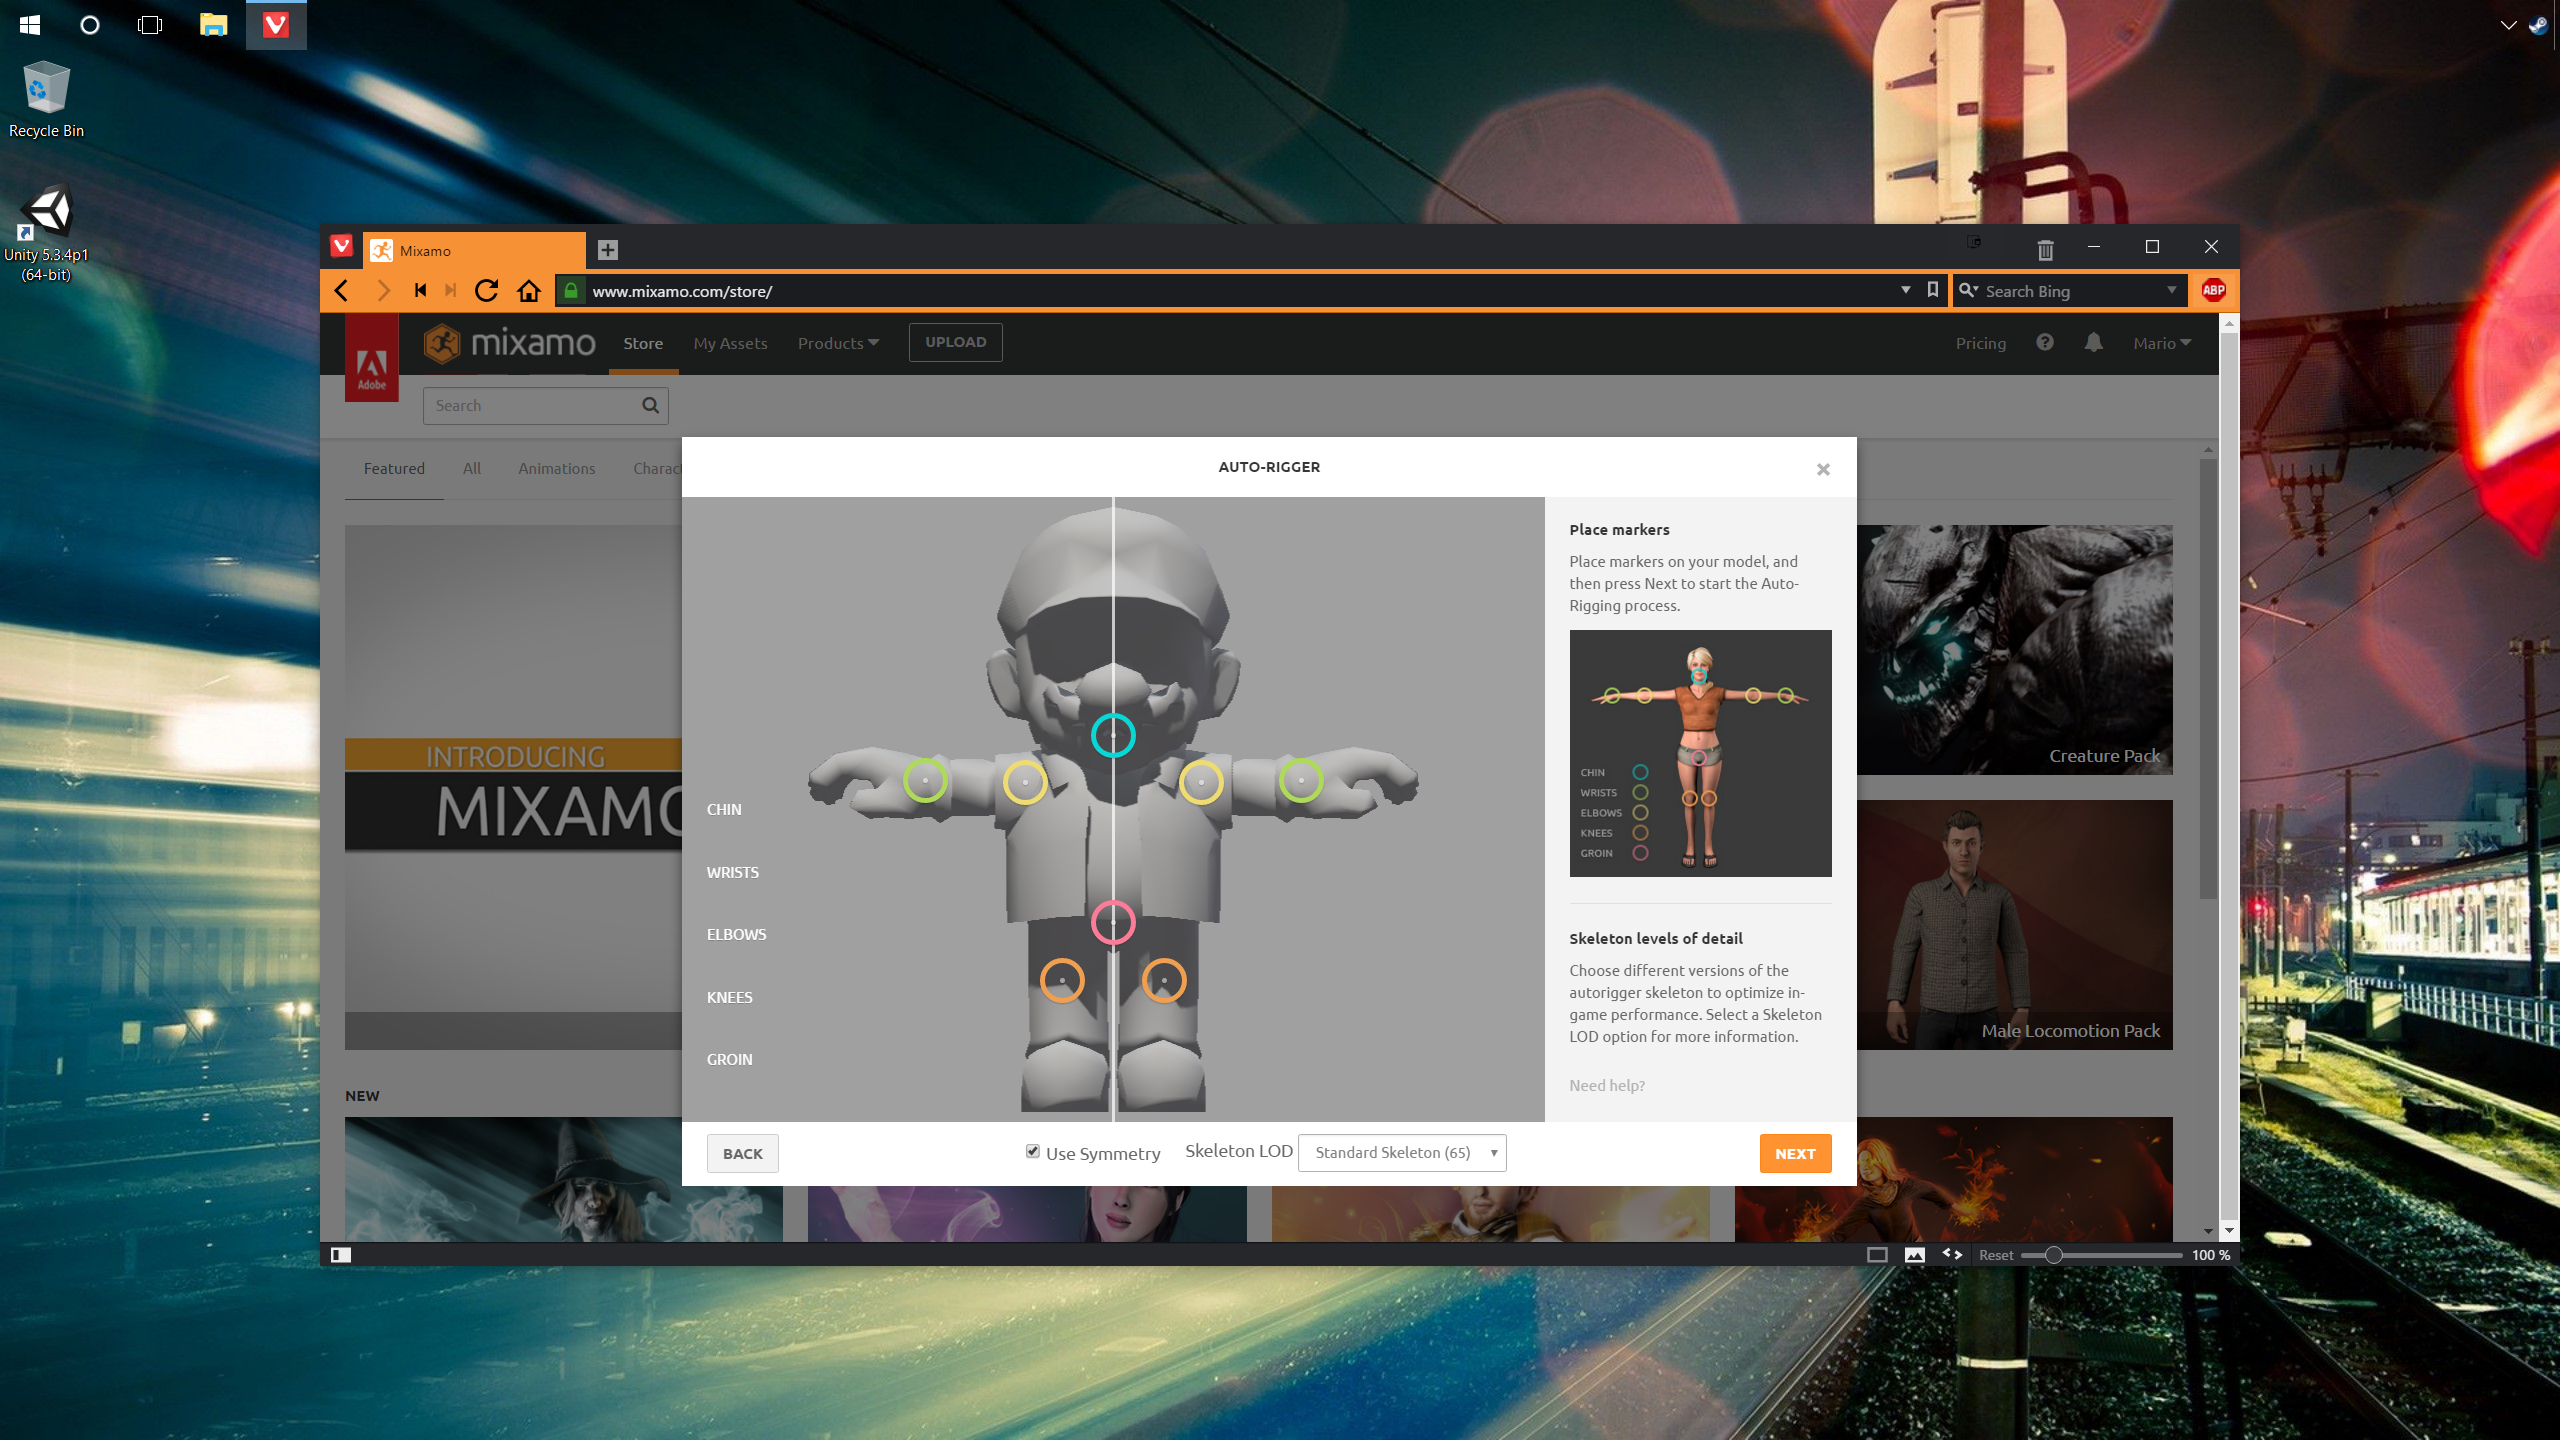Toggle browser side panel button

coord(341,1255)
